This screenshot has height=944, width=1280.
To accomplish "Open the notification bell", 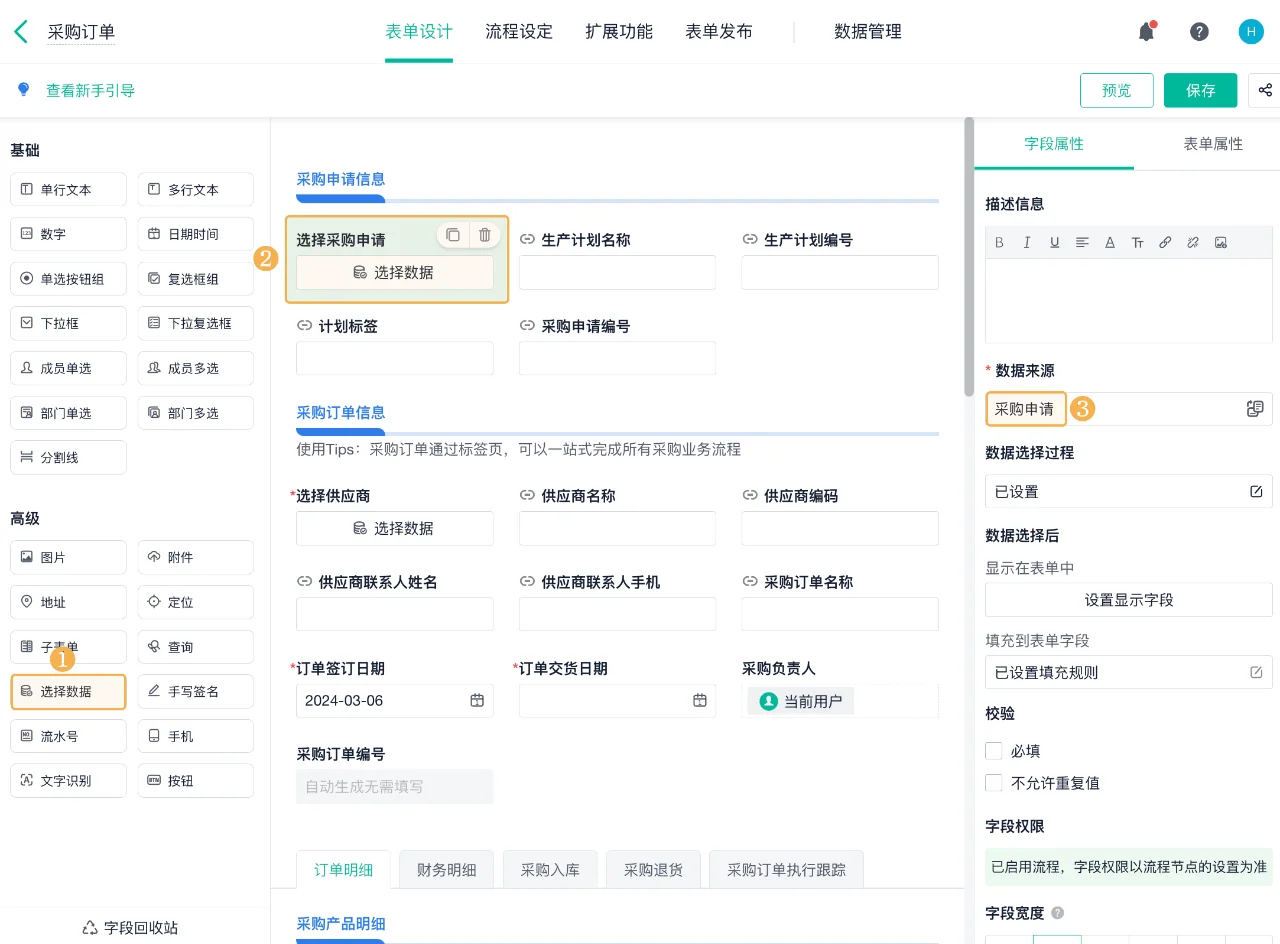I will (x=1146, y=31).
